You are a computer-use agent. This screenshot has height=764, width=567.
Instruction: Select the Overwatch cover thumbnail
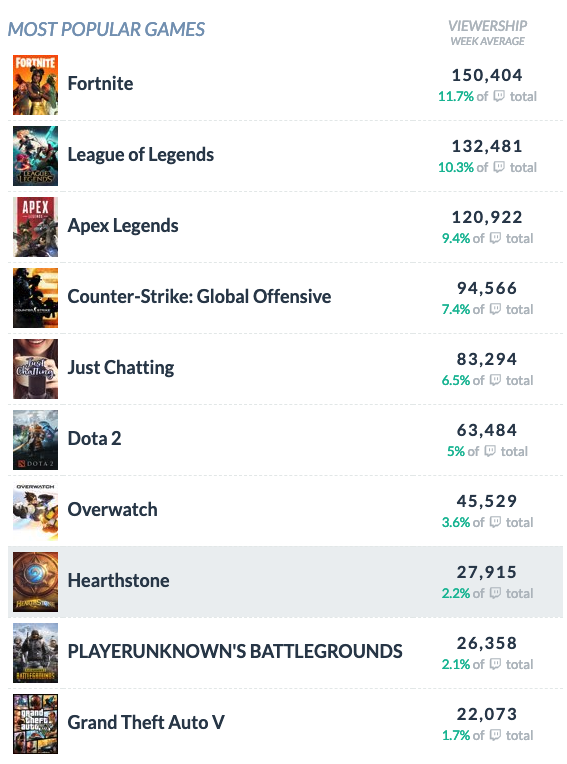pyautogui.click(x=35, y=511)
